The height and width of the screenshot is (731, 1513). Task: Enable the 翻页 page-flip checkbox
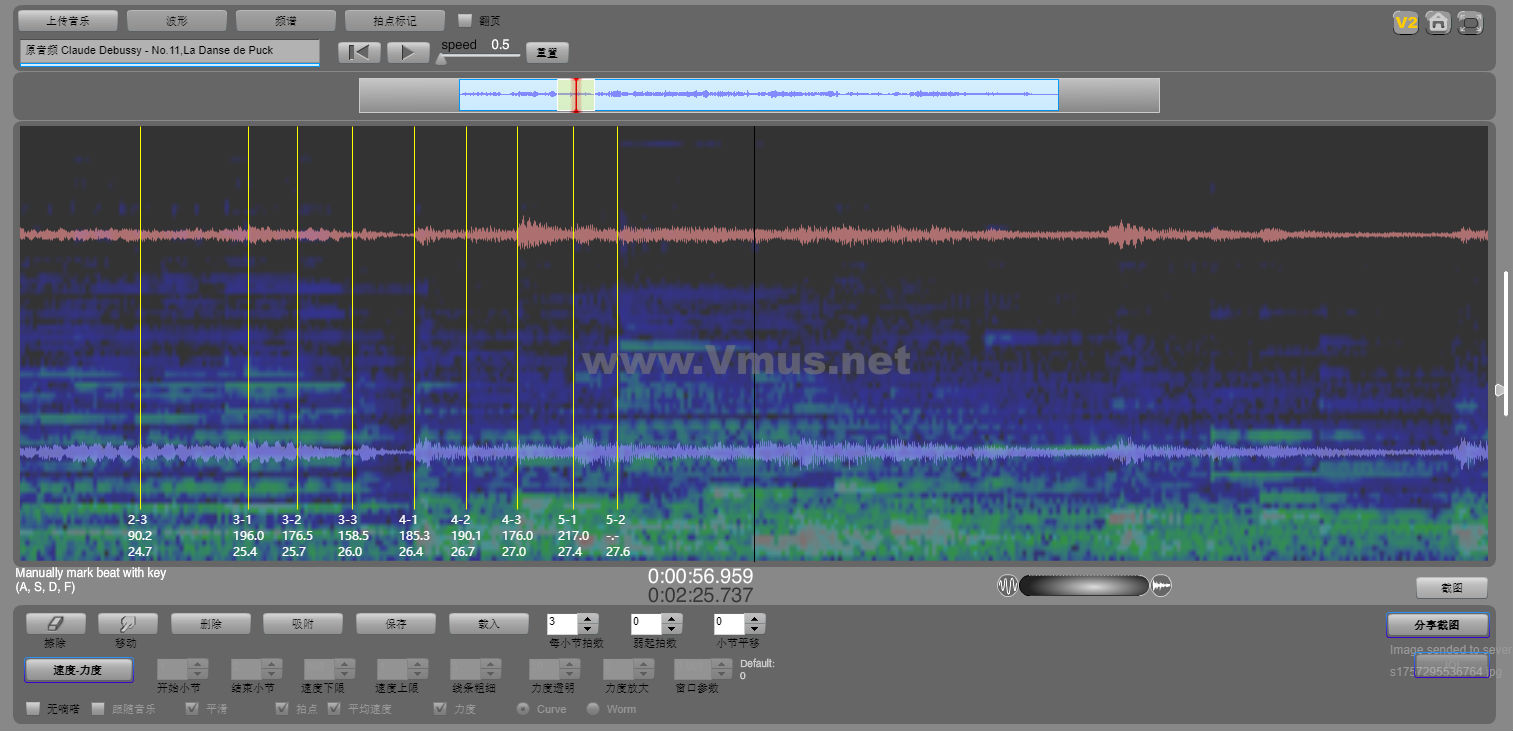[465, 20]
